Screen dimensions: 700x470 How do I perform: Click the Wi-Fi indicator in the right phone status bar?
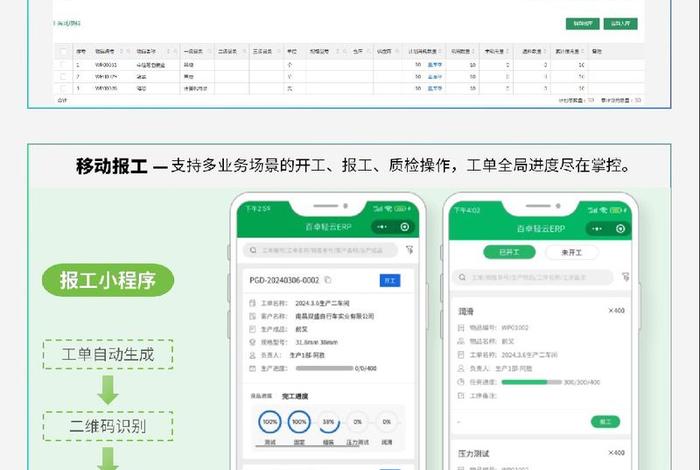pos(603,210)
